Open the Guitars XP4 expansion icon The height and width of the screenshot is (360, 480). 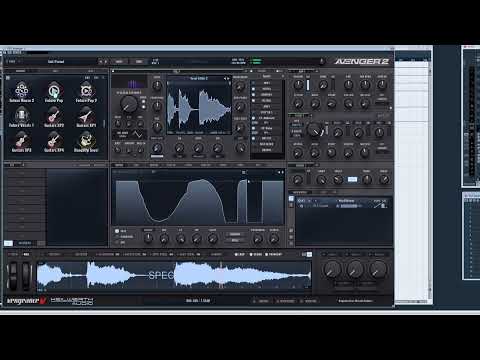pyautogui.click(x=54, y=141)
